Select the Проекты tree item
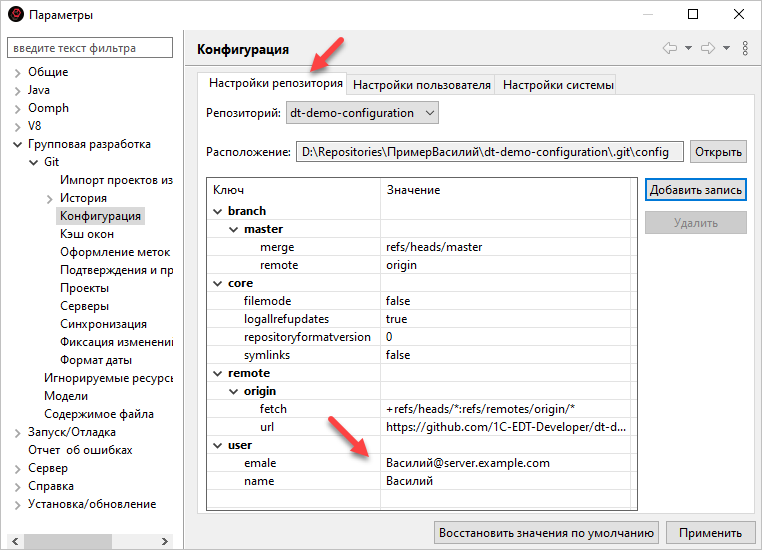This screenshot has height=550, width=762. pos(84,288)
